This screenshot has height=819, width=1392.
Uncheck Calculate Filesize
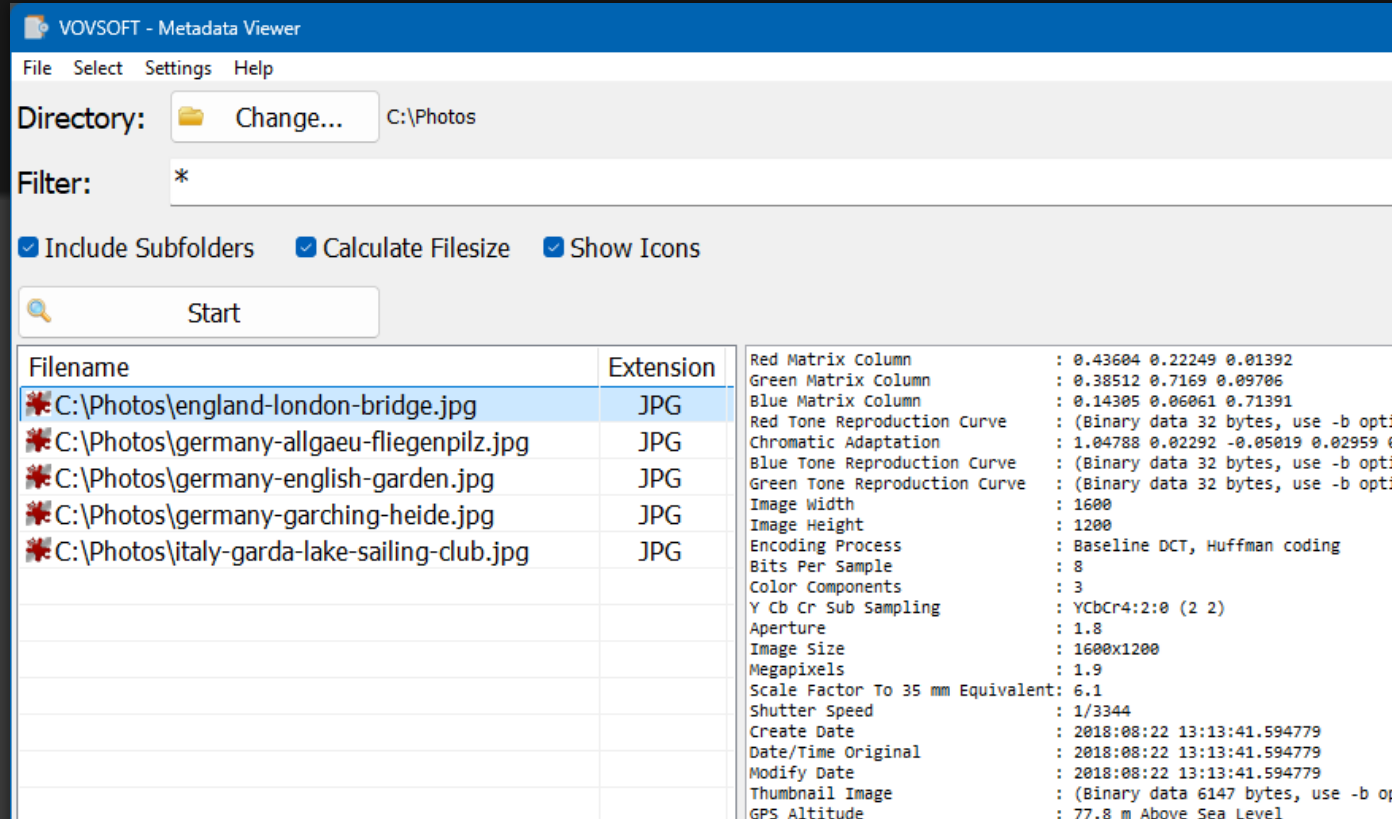click(305, 246)
